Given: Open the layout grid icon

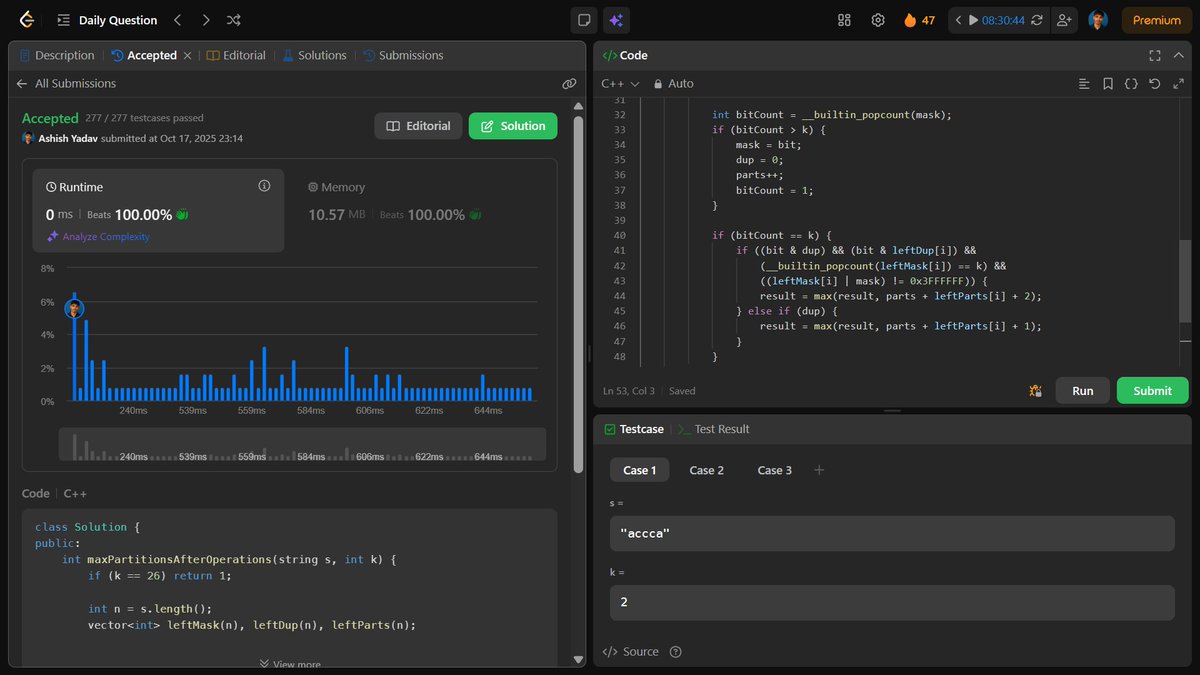Looking at the screenshot, I should 844,20.
